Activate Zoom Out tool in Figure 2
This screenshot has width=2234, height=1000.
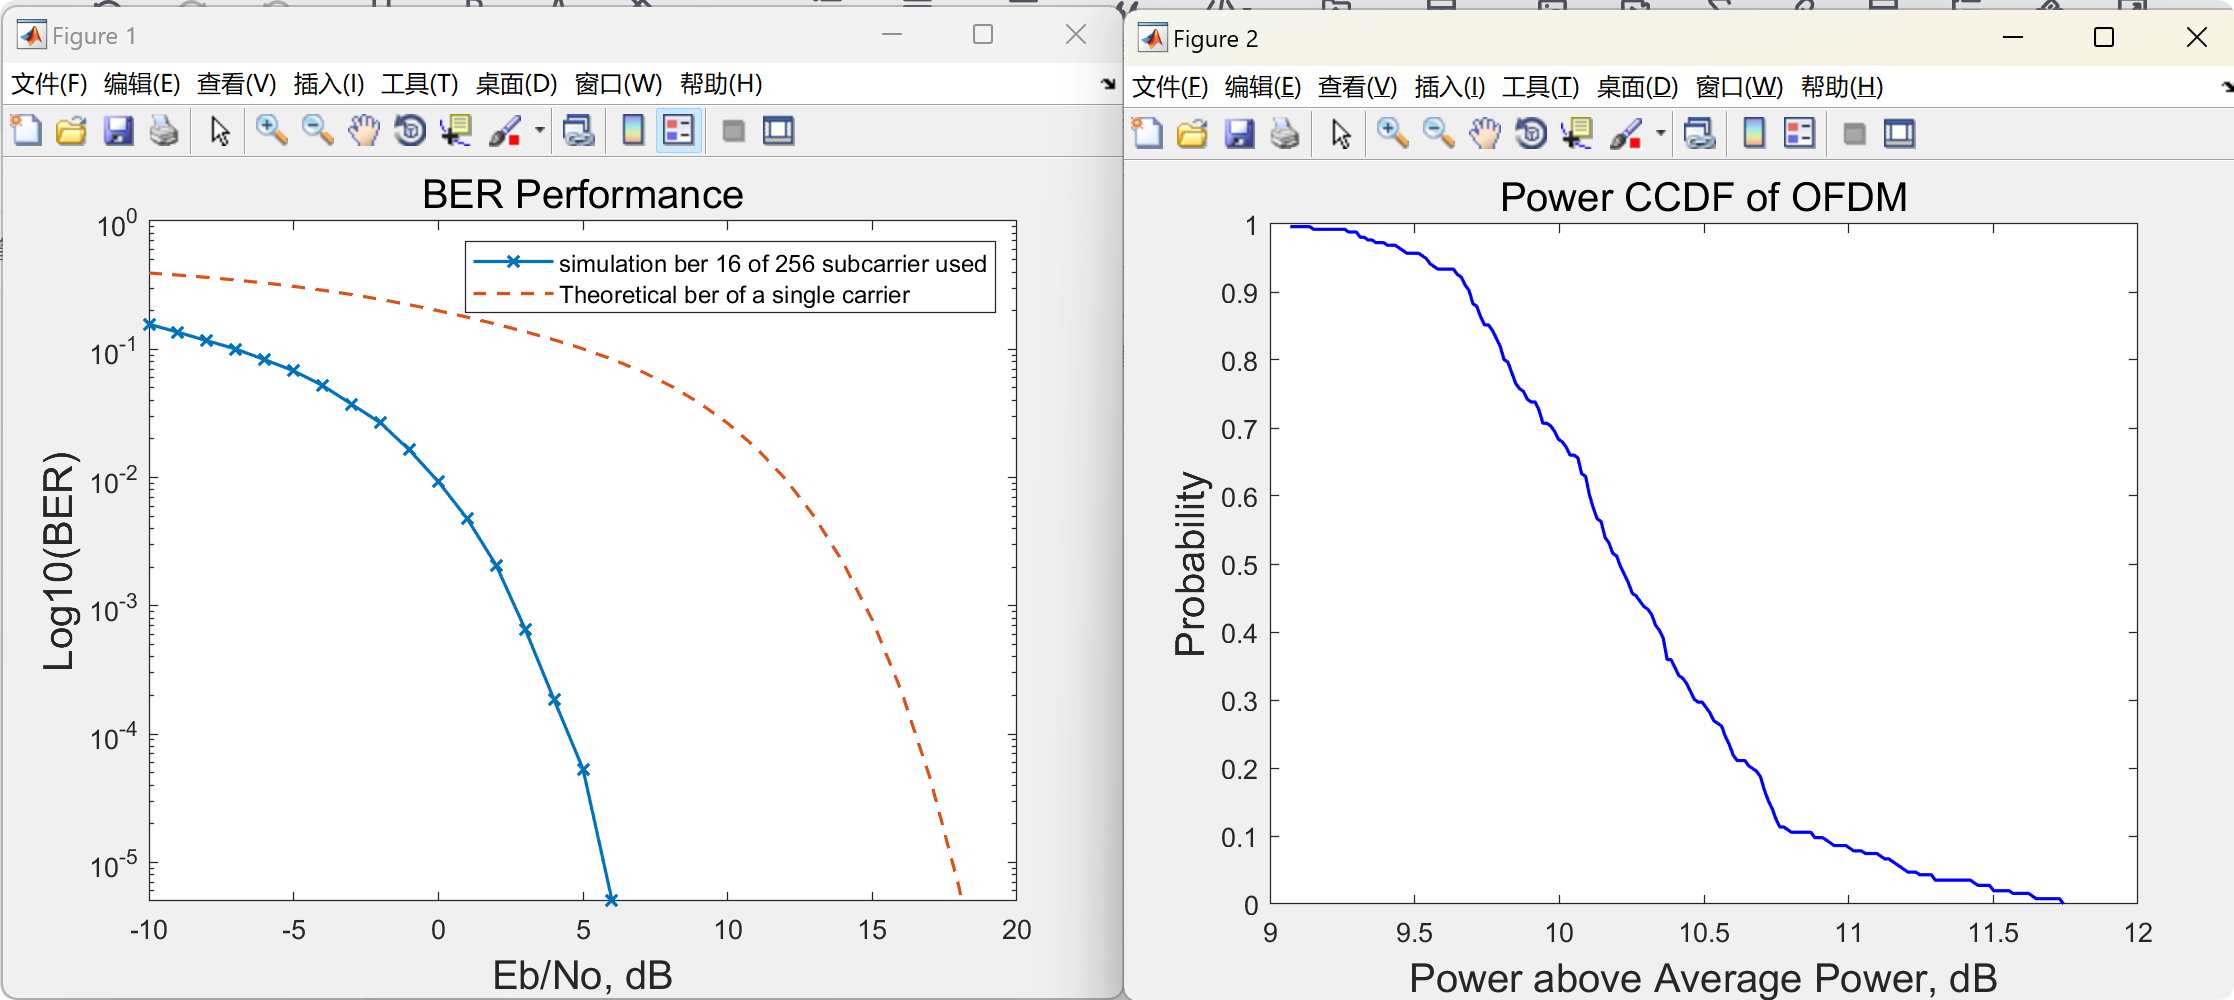click(x=1438, y=134)
